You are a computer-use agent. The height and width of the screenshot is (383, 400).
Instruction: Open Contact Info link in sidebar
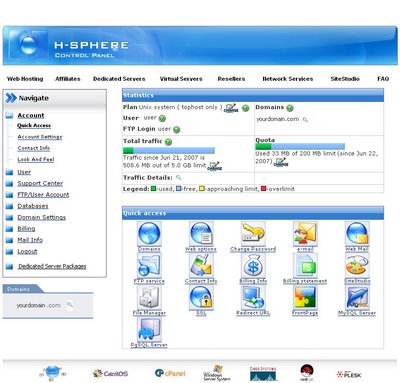tap(34, 148)
